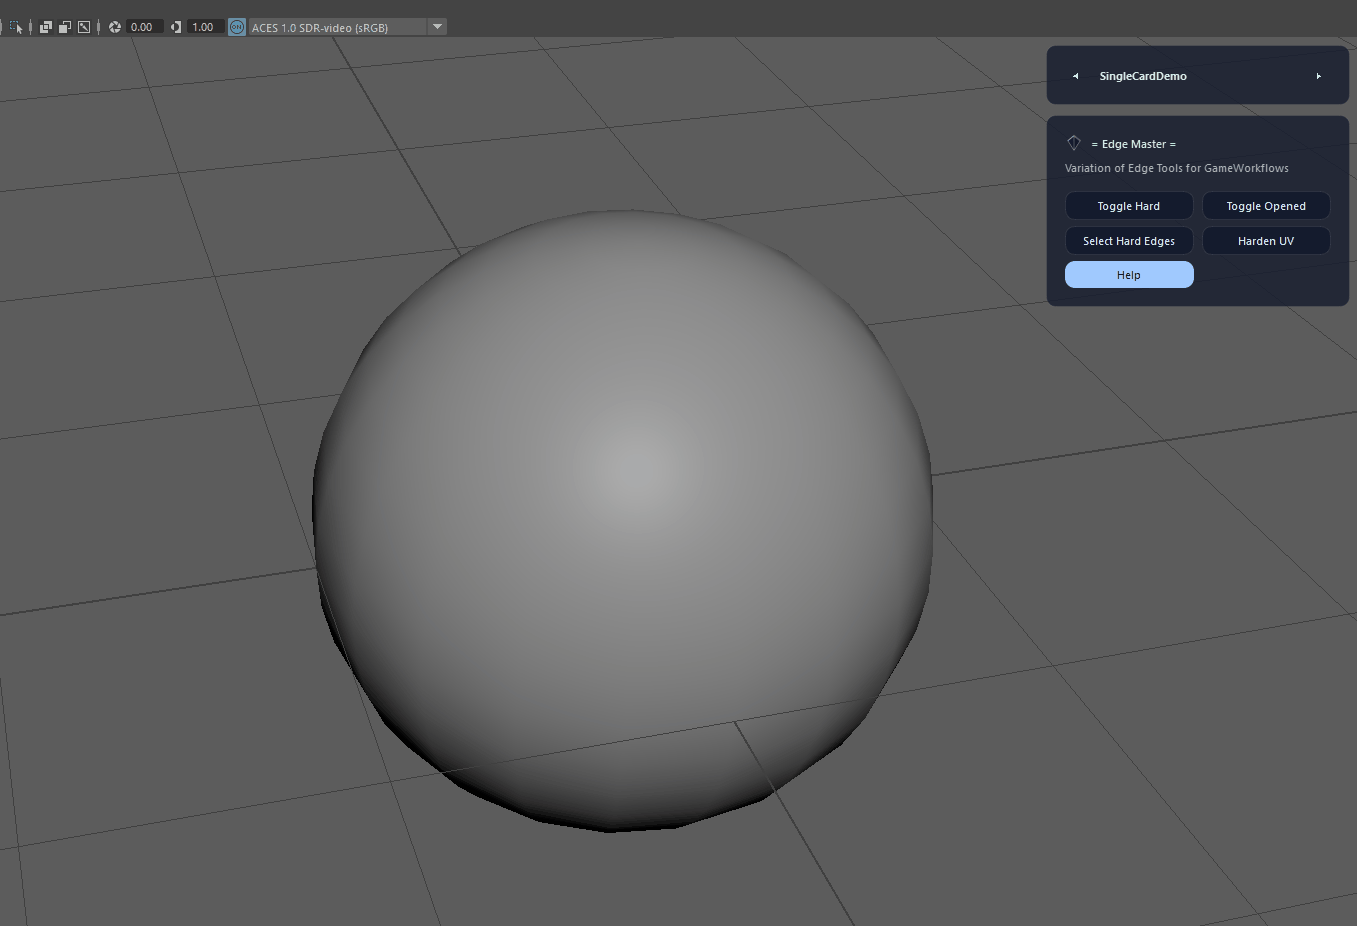Edit the exposure value field showing 0.00
The image size is (1357, 926).
(144, 27)
